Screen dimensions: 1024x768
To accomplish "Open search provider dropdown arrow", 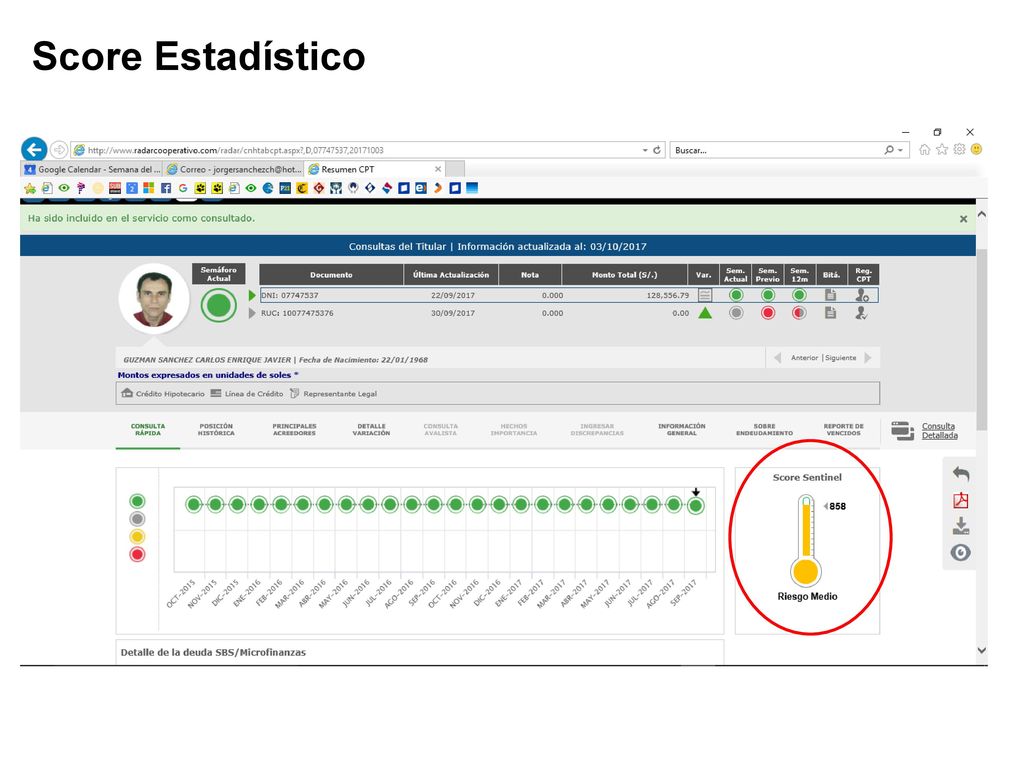I will [x=901, y=150].
